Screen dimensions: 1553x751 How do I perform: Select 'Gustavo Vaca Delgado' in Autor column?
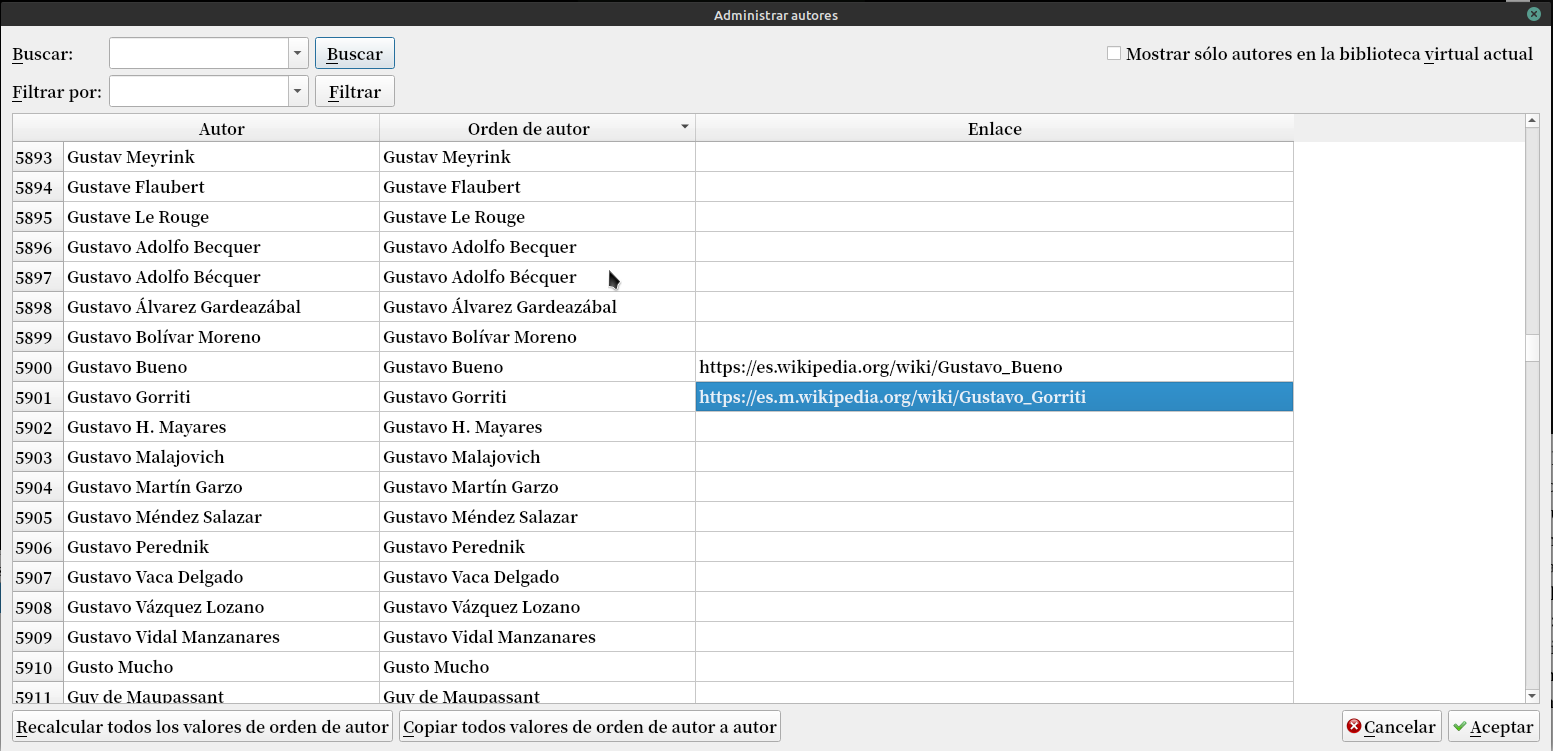[221, 577]
